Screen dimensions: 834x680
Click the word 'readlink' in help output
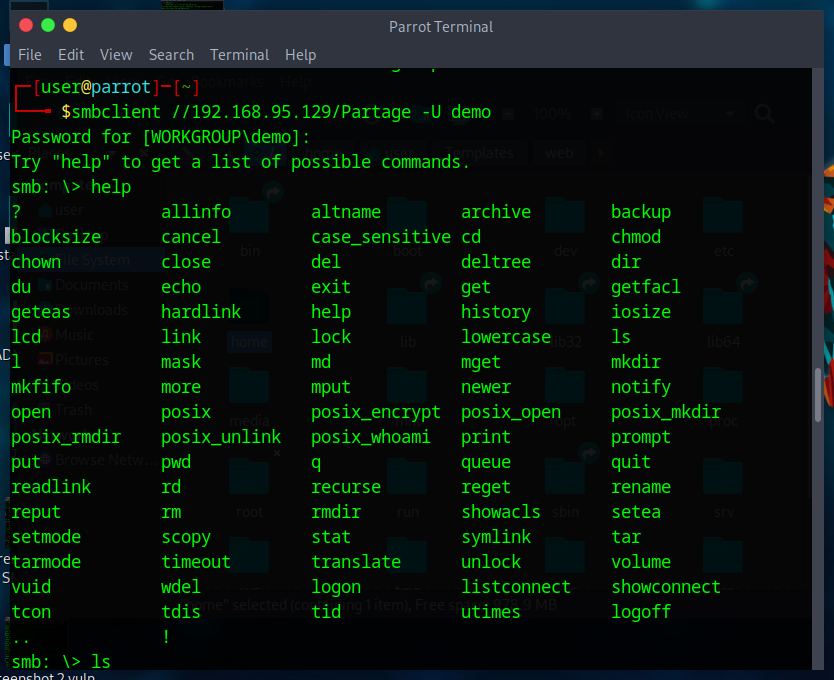tap(51, 487)
